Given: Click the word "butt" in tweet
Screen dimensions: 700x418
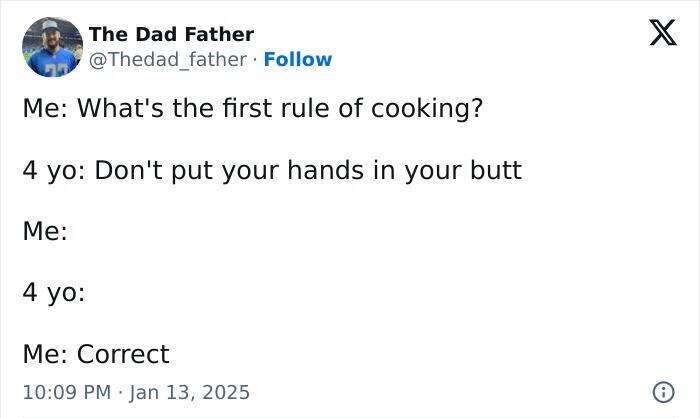Looking at the screenshot, I should [x=495, y=170].
